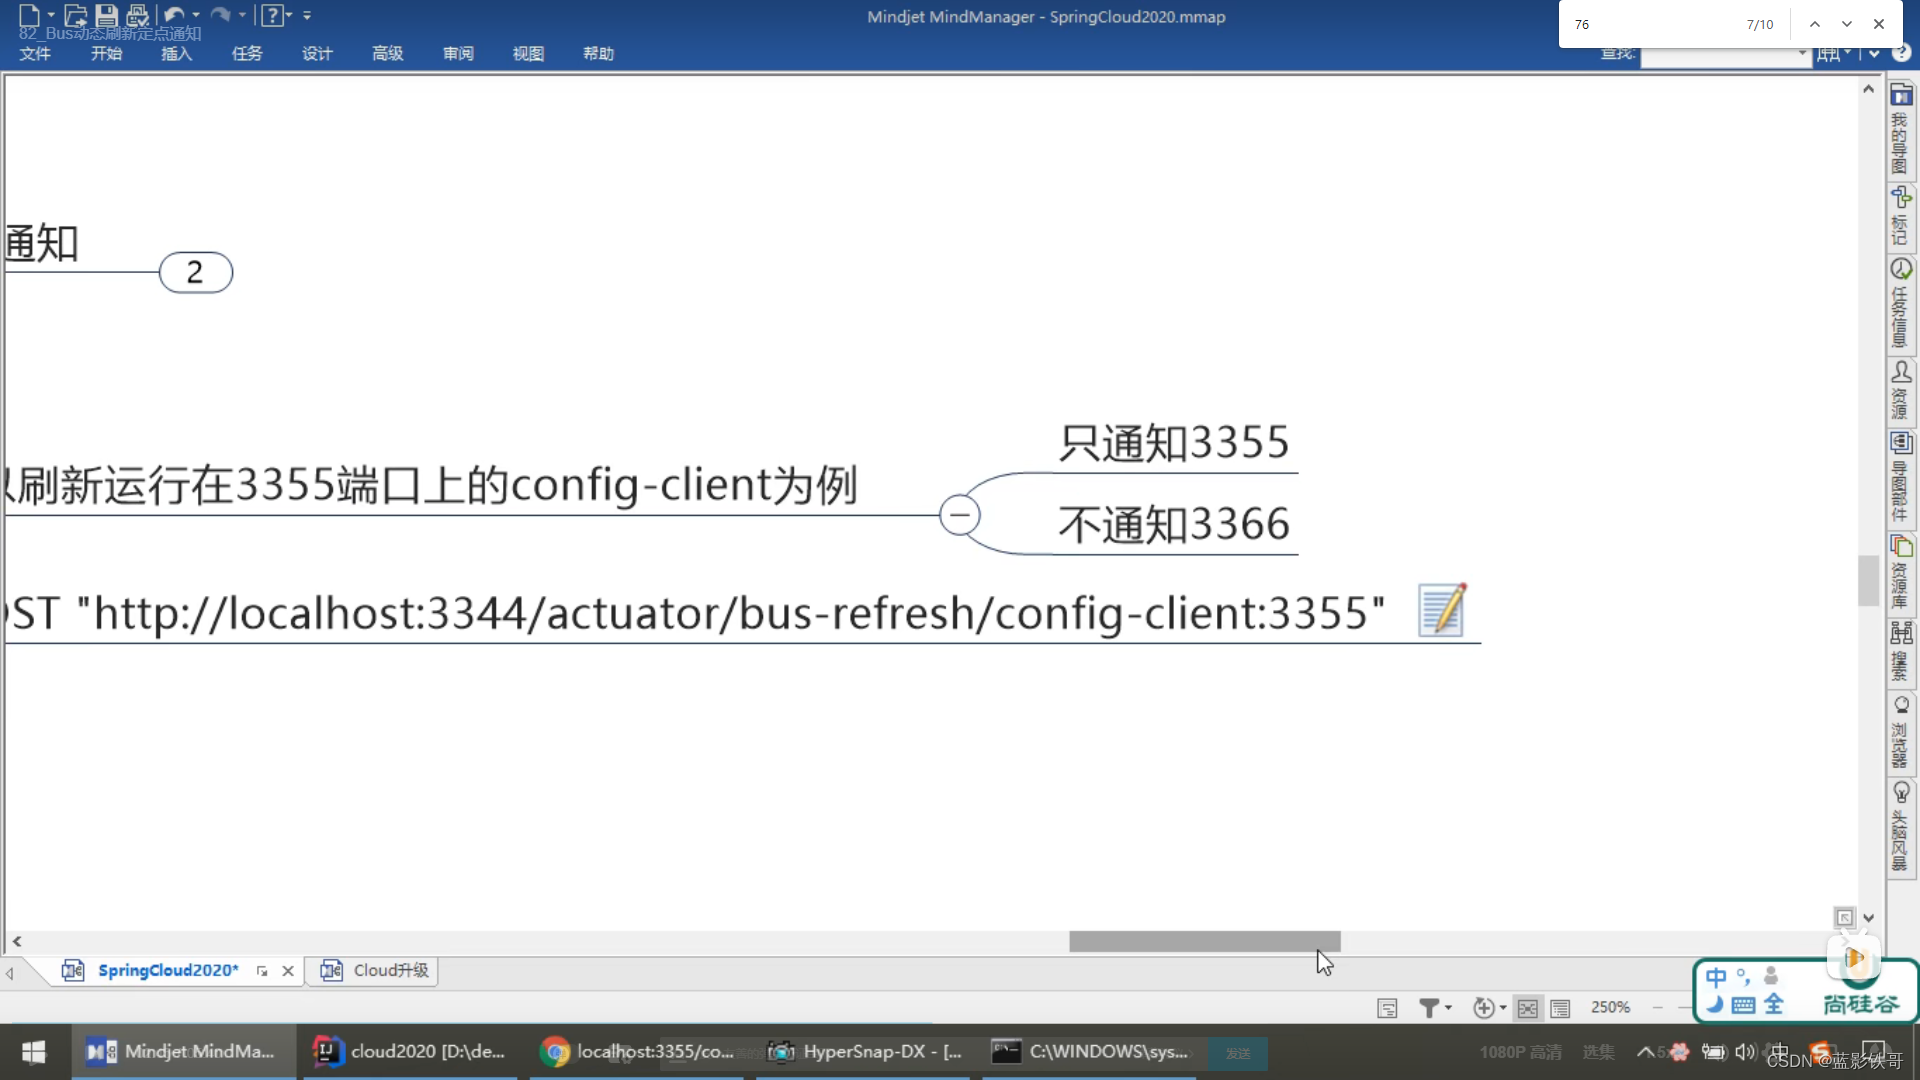Image resolution: width=1920 pixels, height=1080 pixels.
Task: Open the 查找 combo box dropdown
Action: (x=1802, y=54)
